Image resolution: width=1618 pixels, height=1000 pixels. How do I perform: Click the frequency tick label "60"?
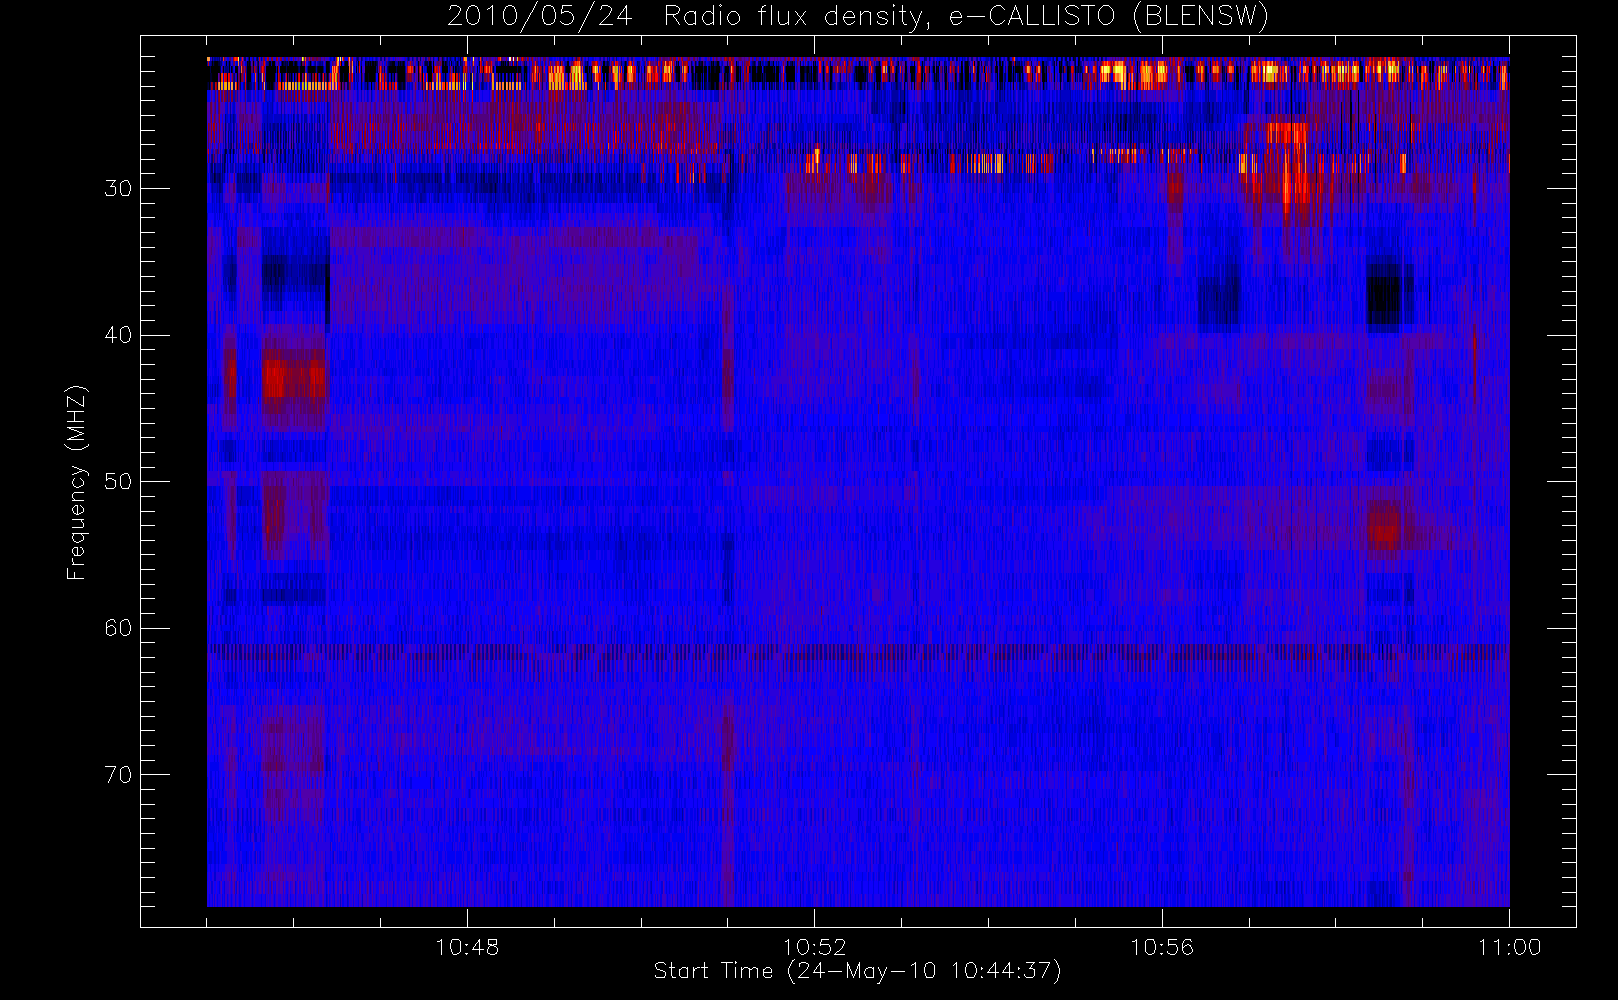pyautogui.click(x=118, y=628)
